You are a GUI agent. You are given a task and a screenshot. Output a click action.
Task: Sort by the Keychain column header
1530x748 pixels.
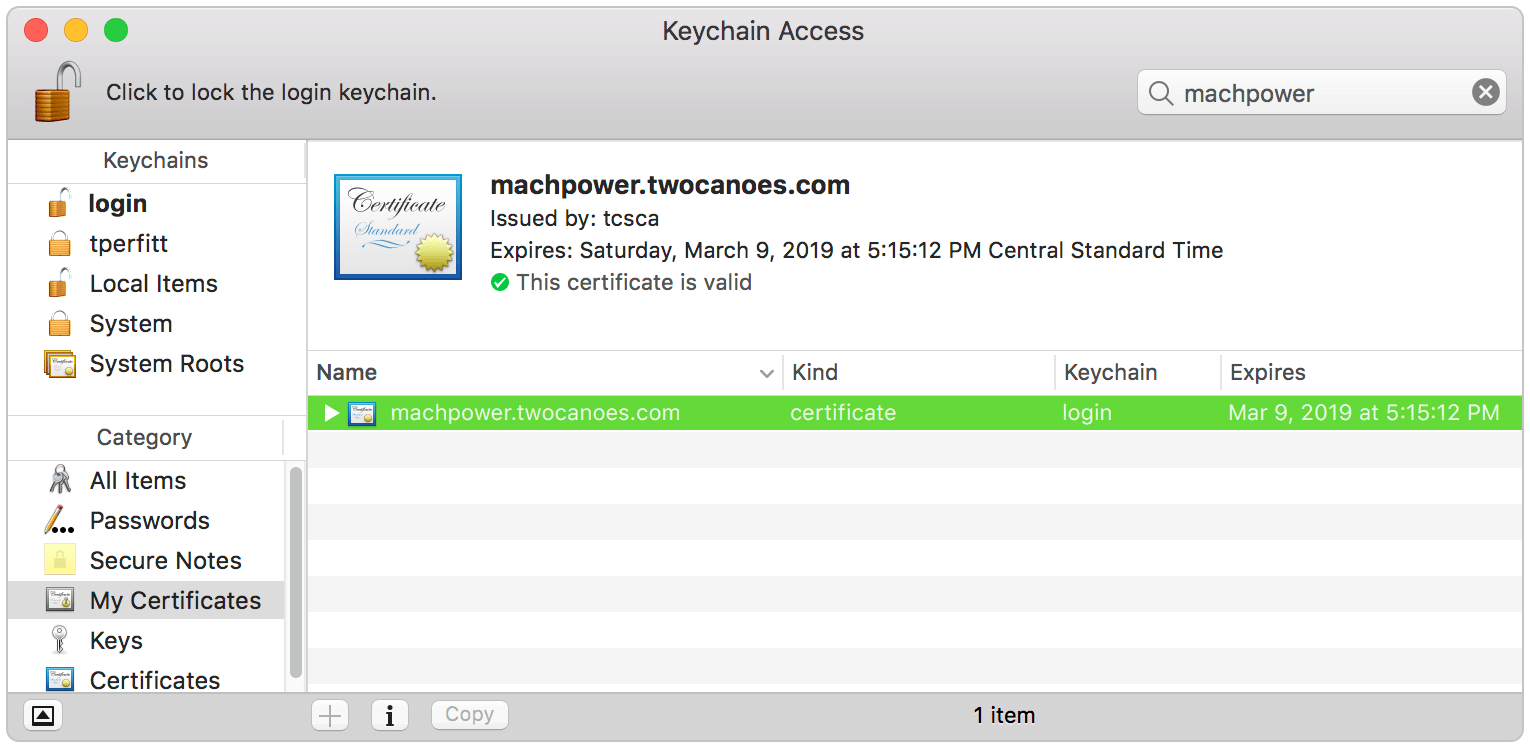1138,373
